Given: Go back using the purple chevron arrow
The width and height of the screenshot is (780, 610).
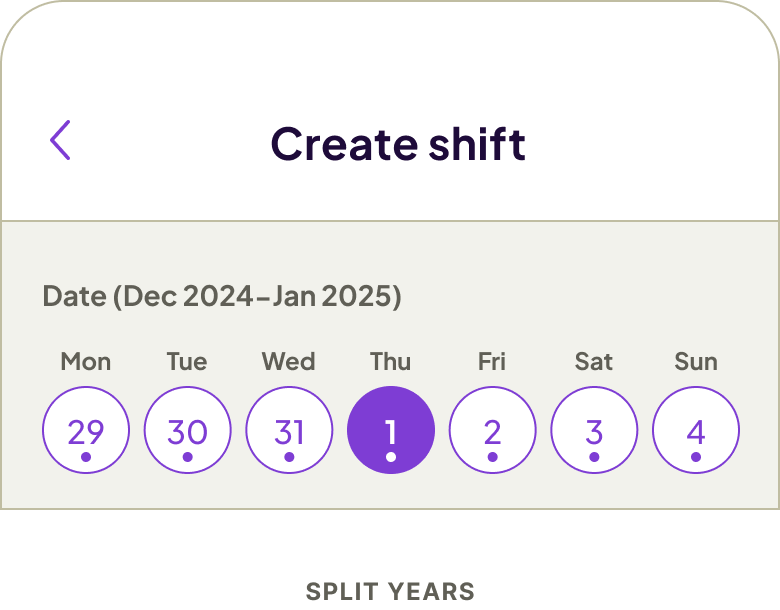Looking at the screenshot, I should click(61, 141).
